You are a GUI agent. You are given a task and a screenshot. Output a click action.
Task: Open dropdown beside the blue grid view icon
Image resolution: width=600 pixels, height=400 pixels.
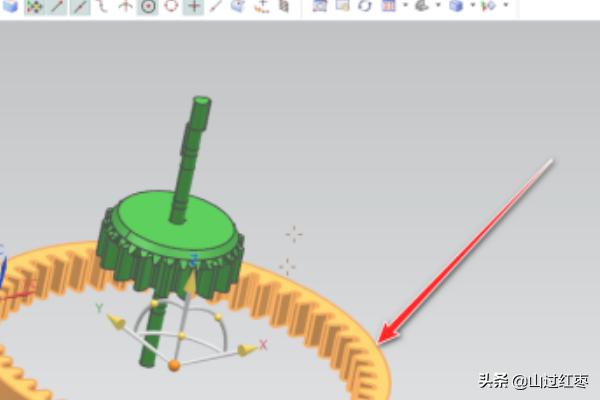coord(405,5)
